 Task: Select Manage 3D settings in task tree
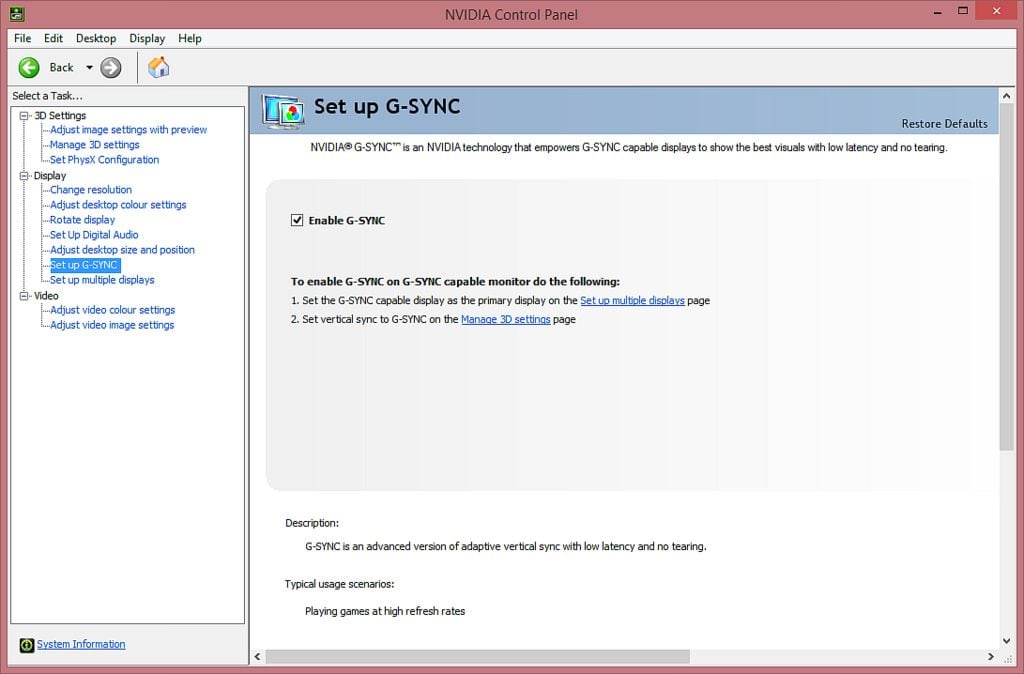[95, 145]
